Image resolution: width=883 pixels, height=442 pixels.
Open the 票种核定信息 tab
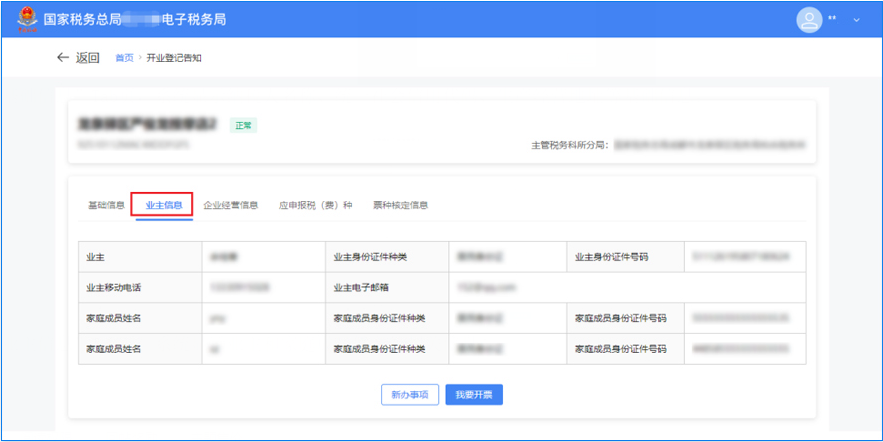coord(400,205)
